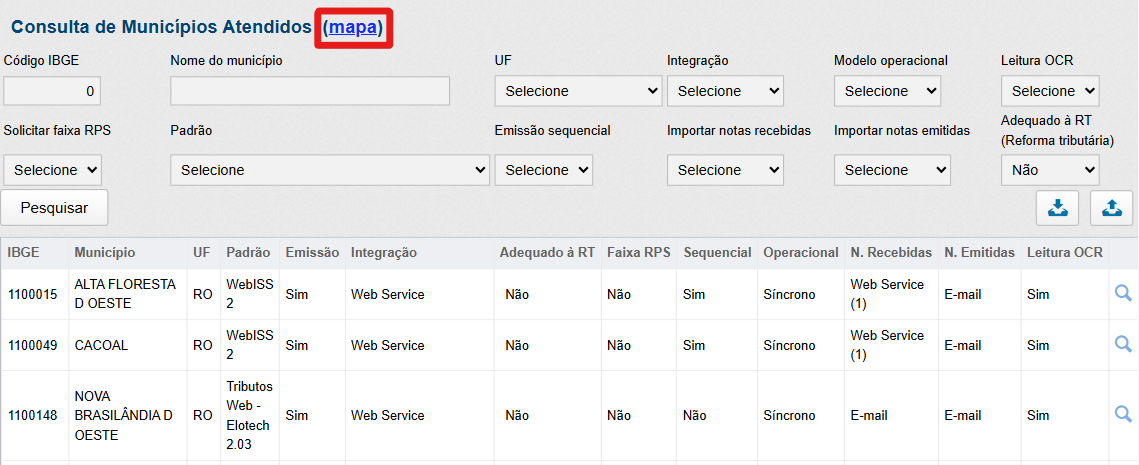Click the Município column header
This screenshot has width=1139, height=465.
click(x=104, y=252)
